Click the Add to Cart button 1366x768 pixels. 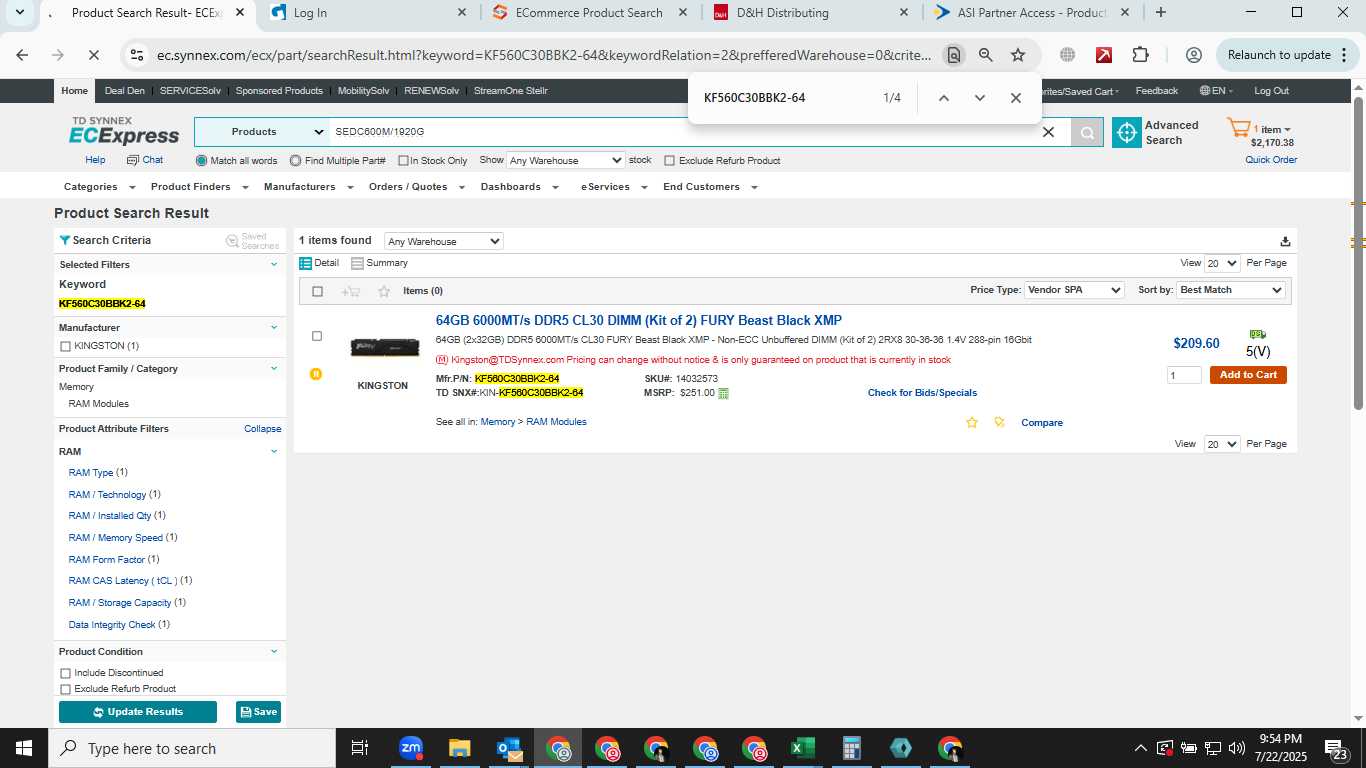coord(1248,375)
